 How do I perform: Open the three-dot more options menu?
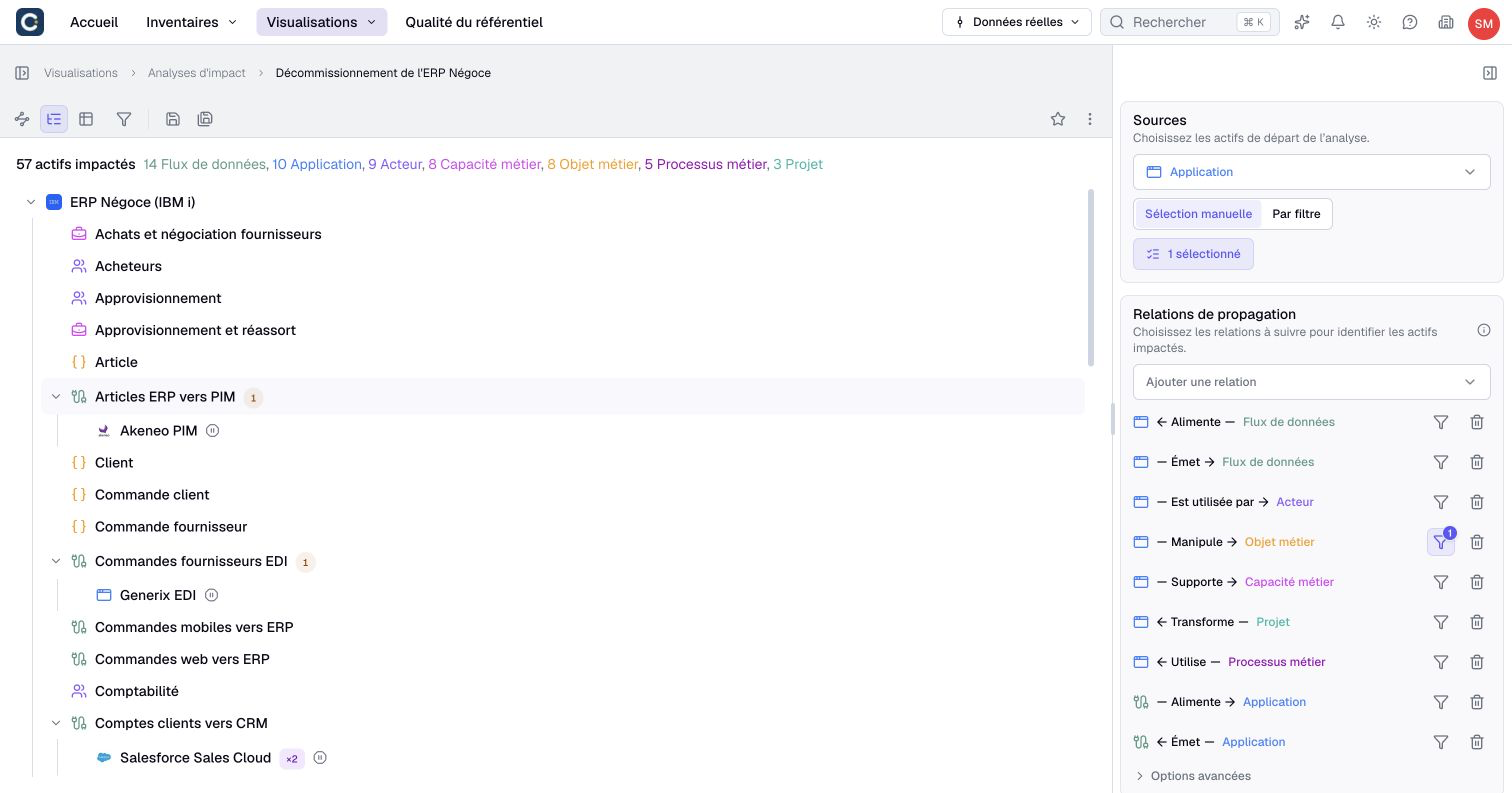point(1090,119)
